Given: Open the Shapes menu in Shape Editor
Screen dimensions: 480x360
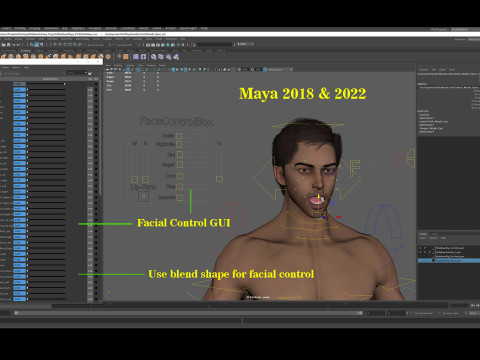Looking at the screenshot, I should point(6,67).
